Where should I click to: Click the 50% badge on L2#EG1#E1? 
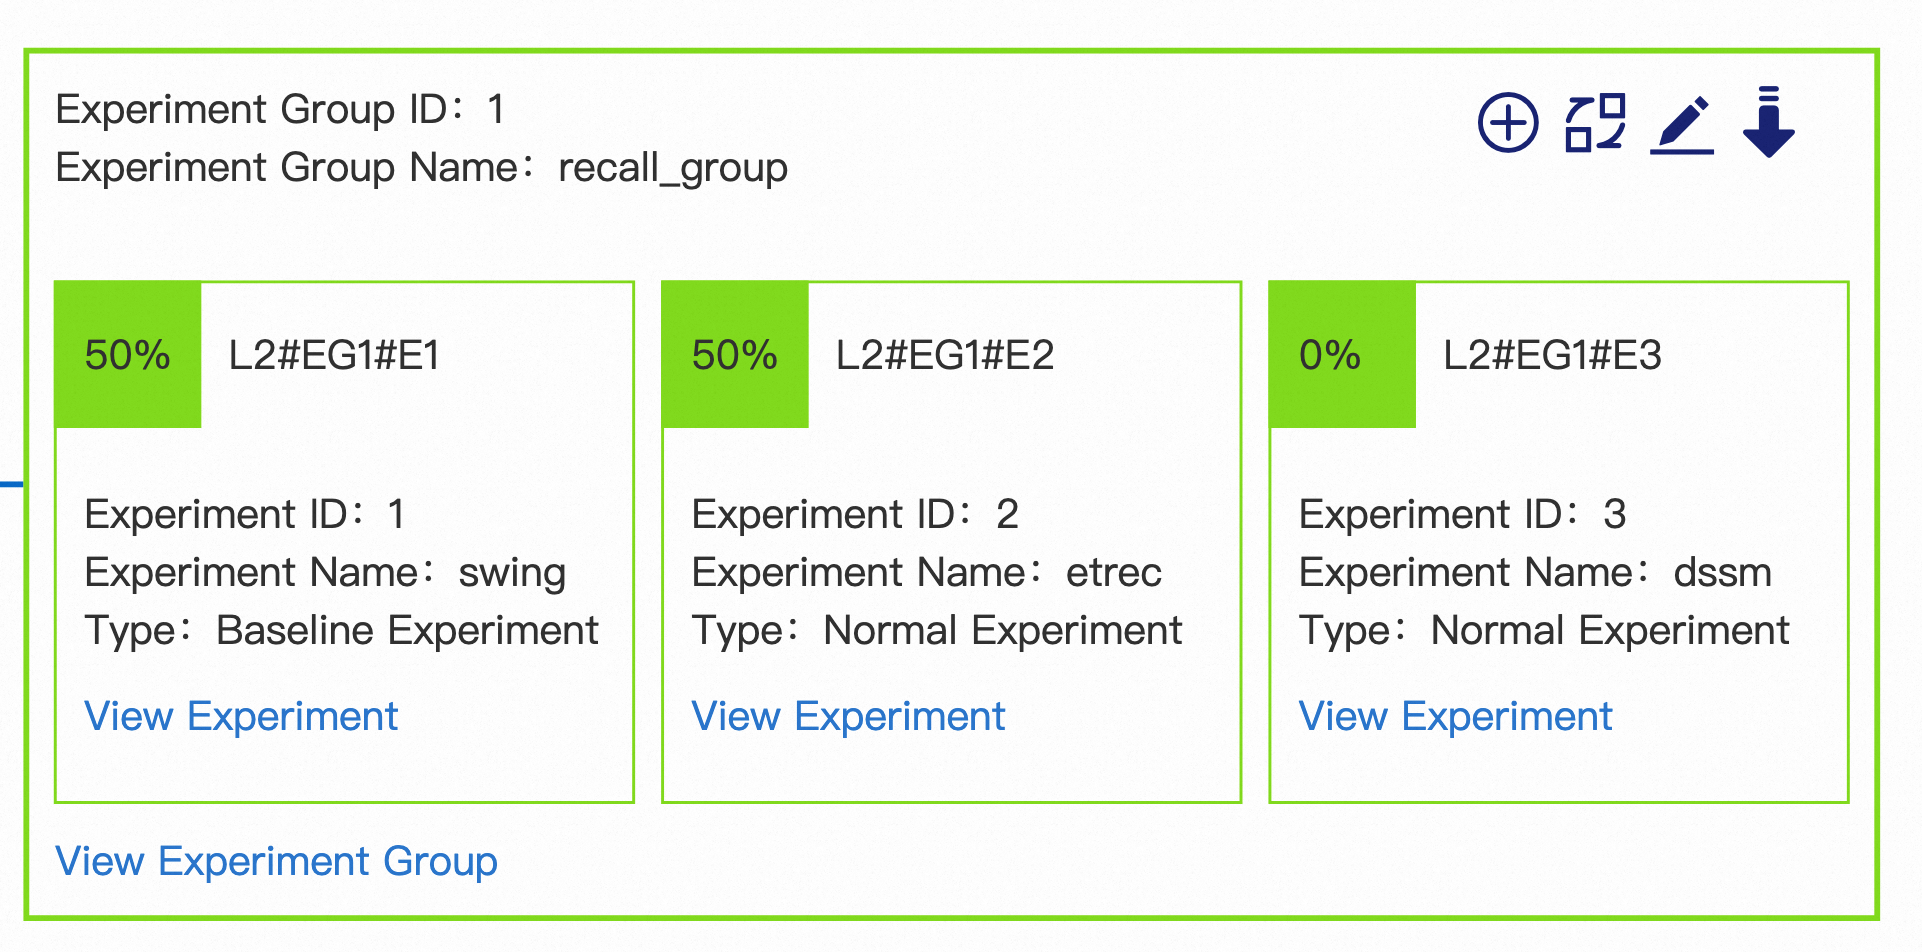click(x=128, y=355)
